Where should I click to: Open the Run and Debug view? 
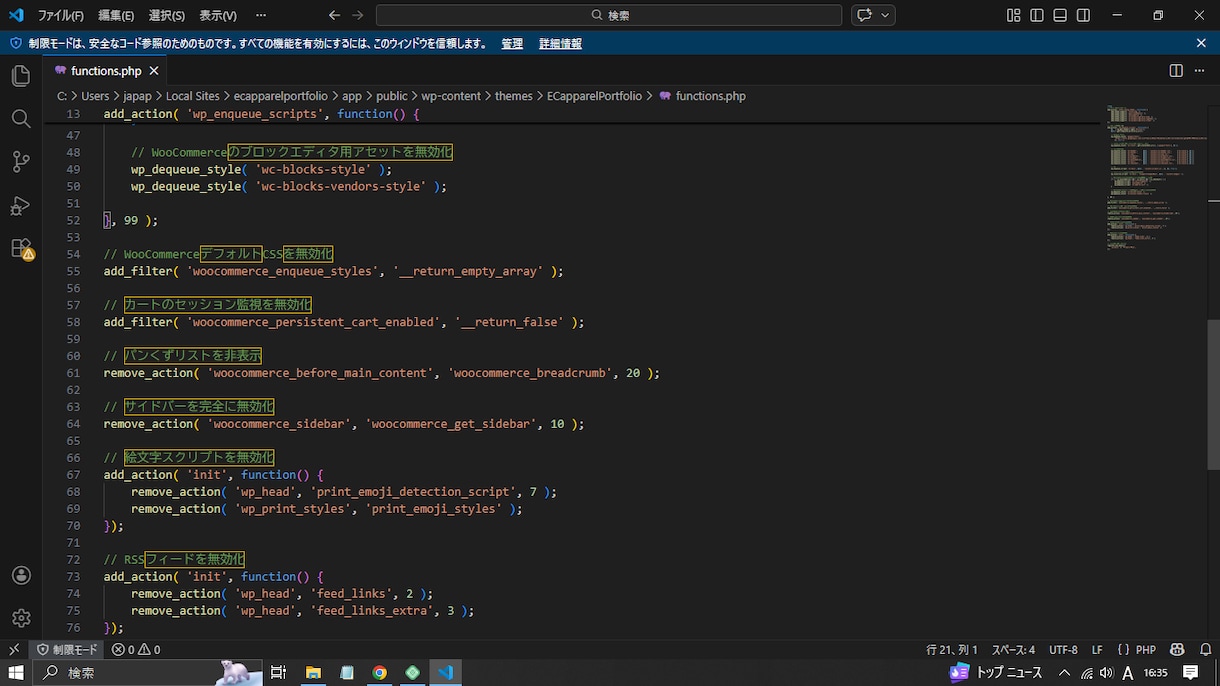coord(21,205)
